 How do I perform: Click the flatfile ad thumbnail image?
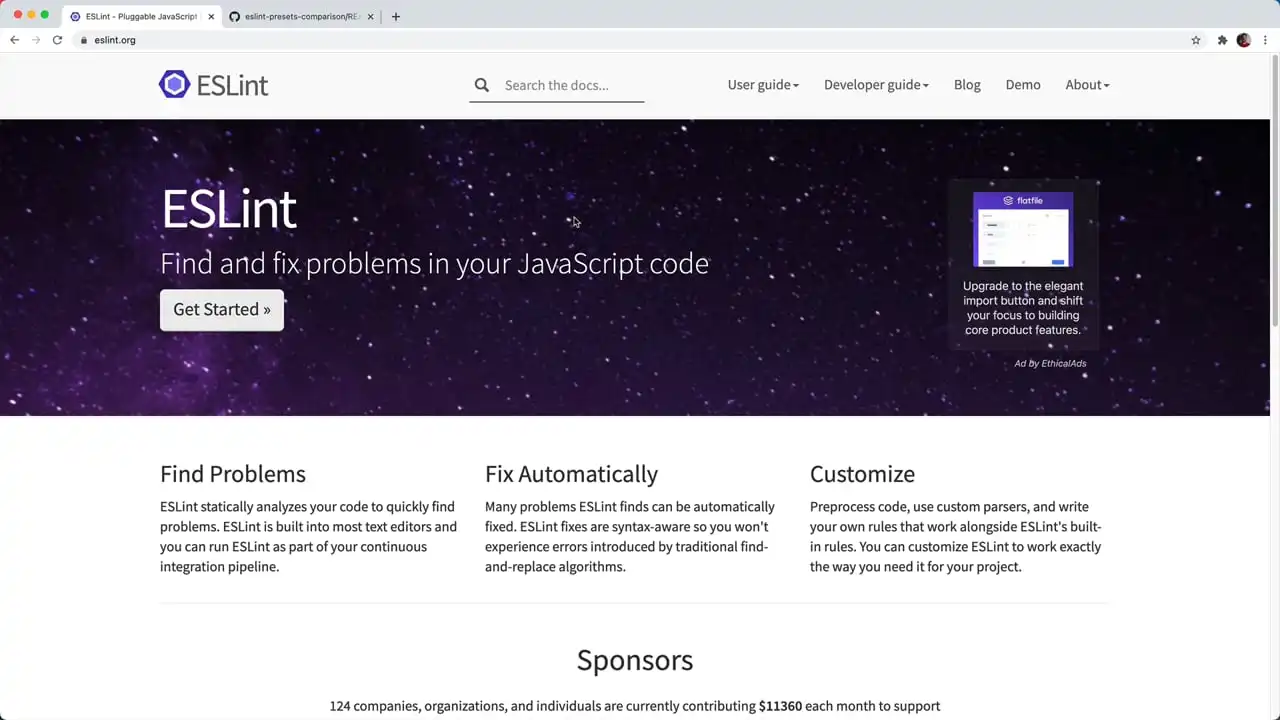(1023, 230)
